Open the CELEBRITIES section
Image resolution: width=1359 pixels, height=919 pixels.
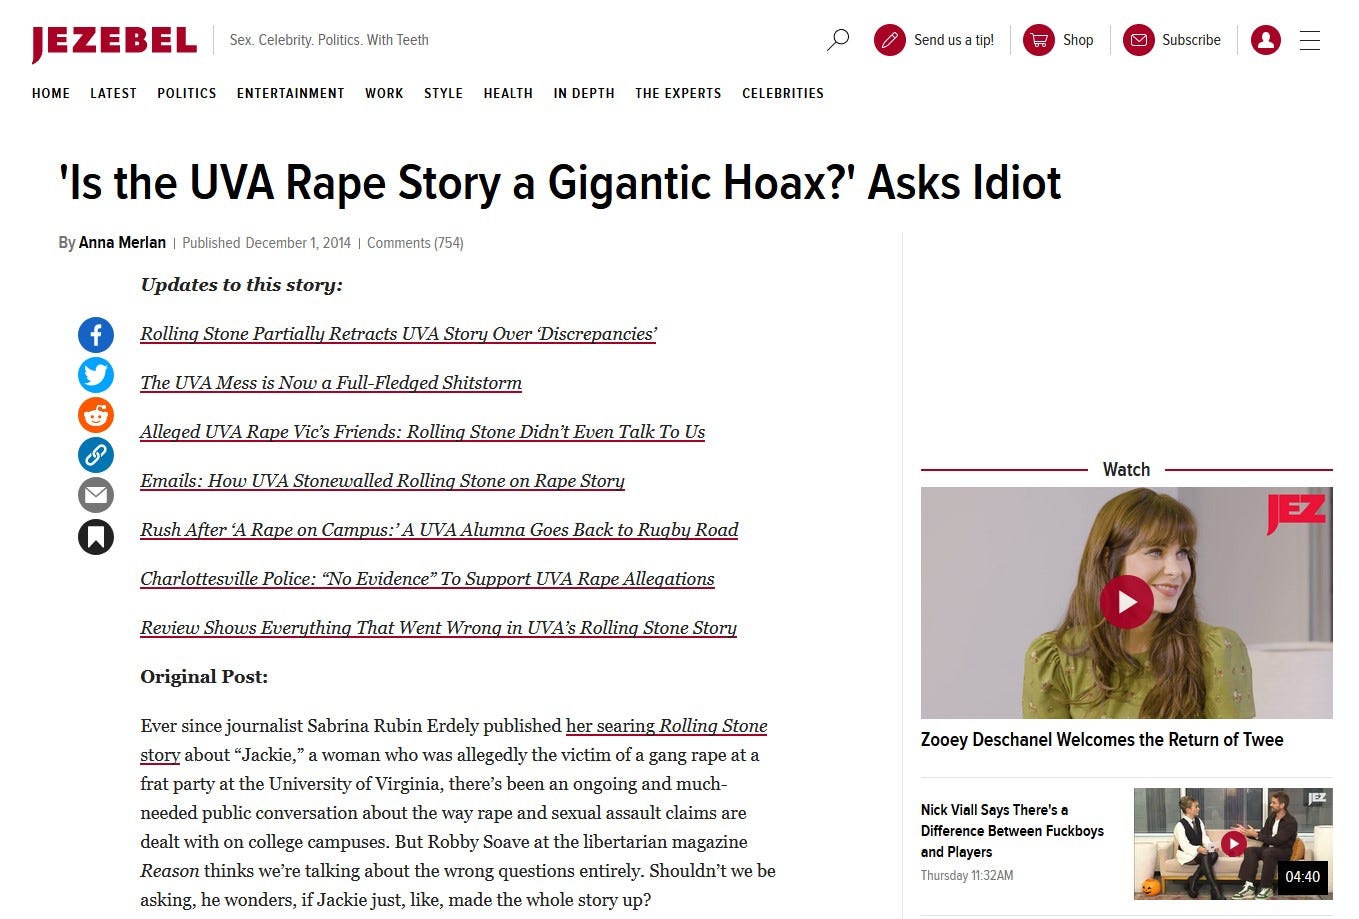pos(783,93)
